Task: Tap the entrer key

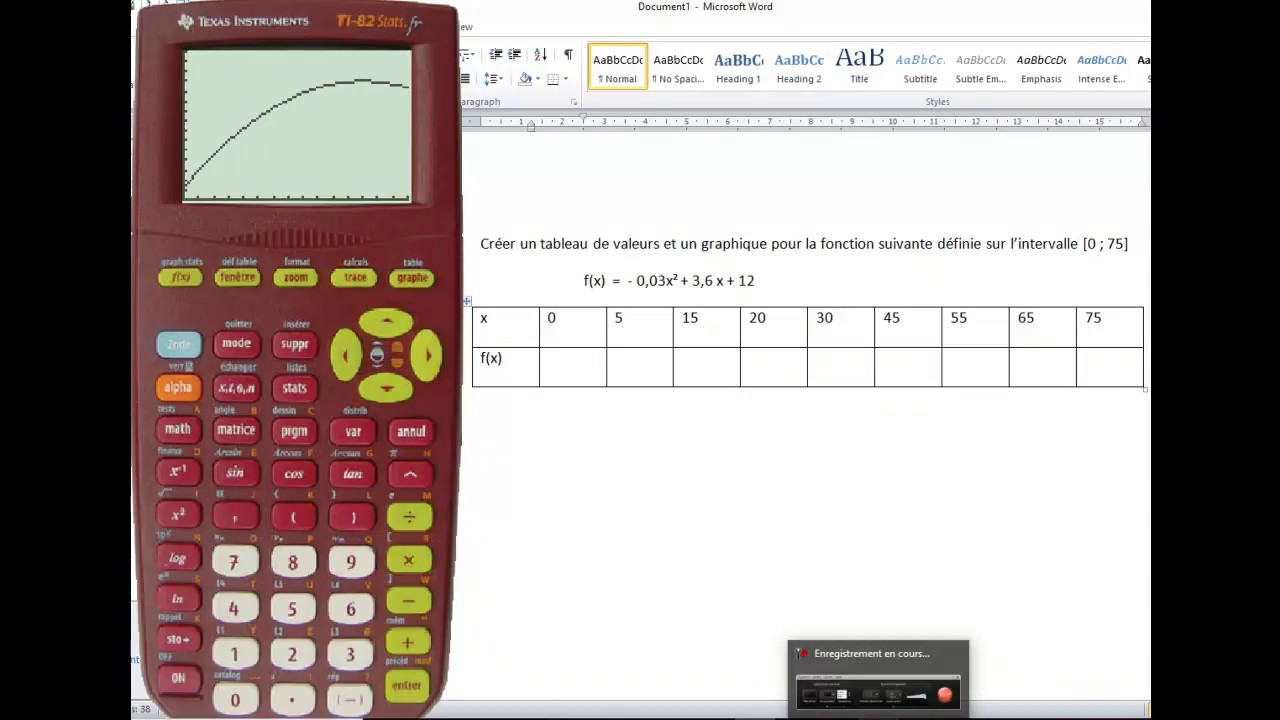Action: [x=407, y=685]
